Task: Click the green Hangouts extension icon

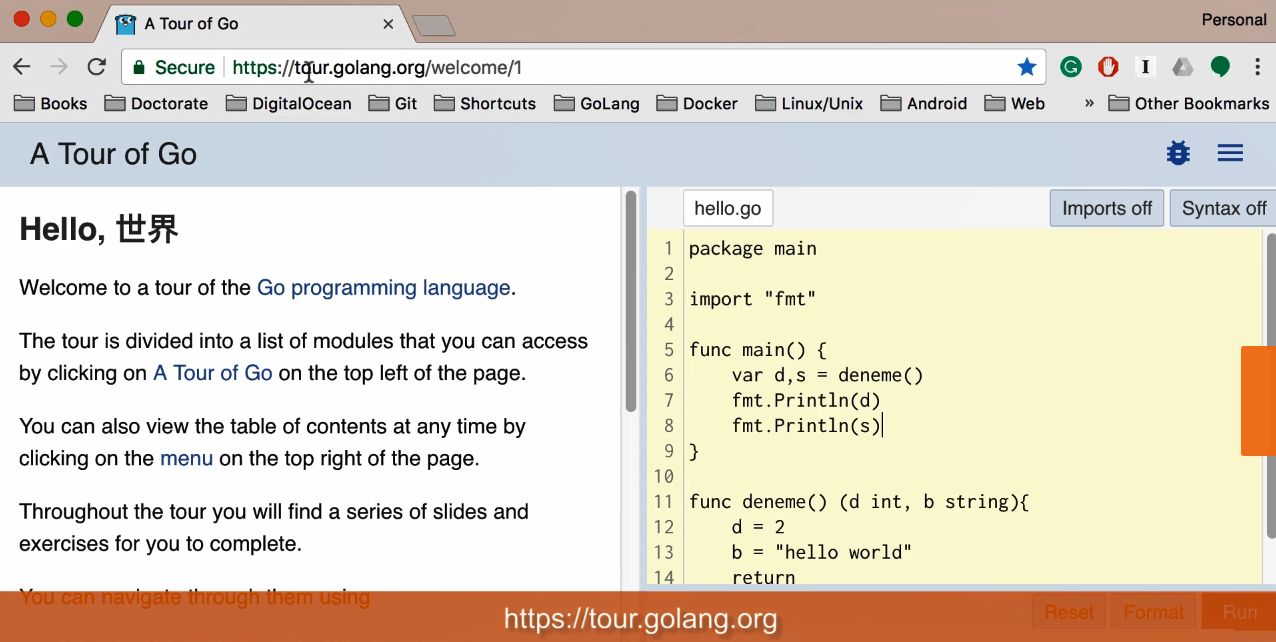Action: coord(1220,67)
